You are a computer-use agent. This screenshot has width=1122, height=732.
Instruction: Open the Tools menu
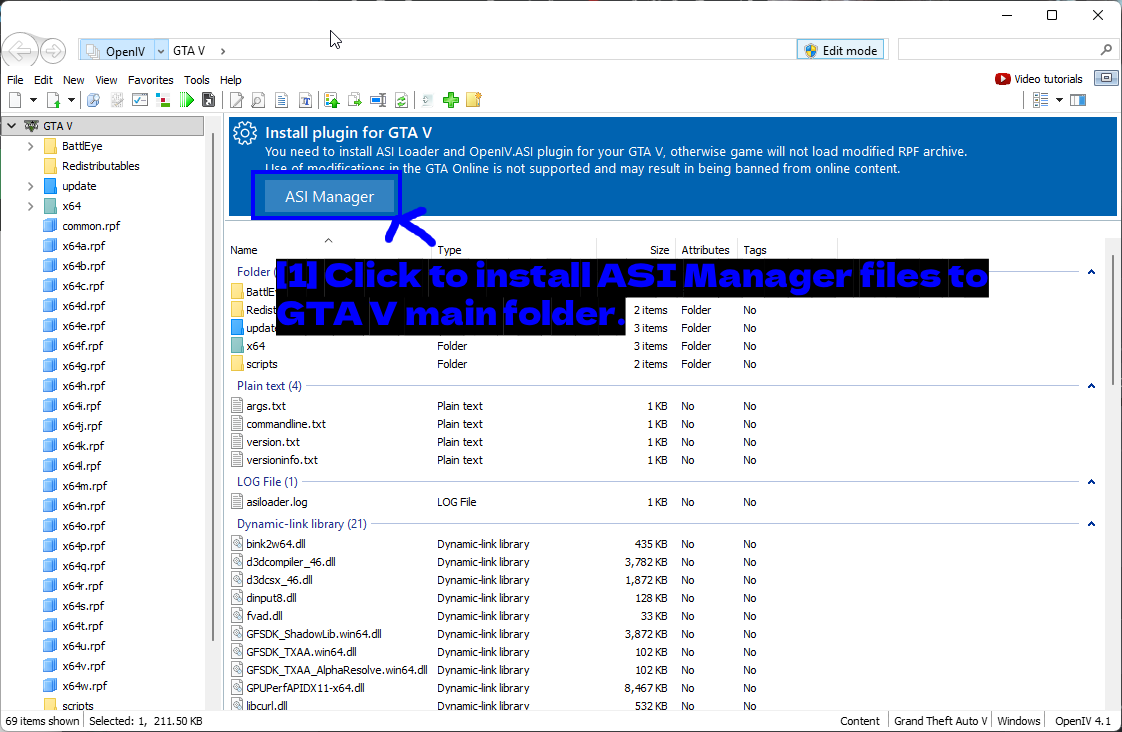(196, 80)
